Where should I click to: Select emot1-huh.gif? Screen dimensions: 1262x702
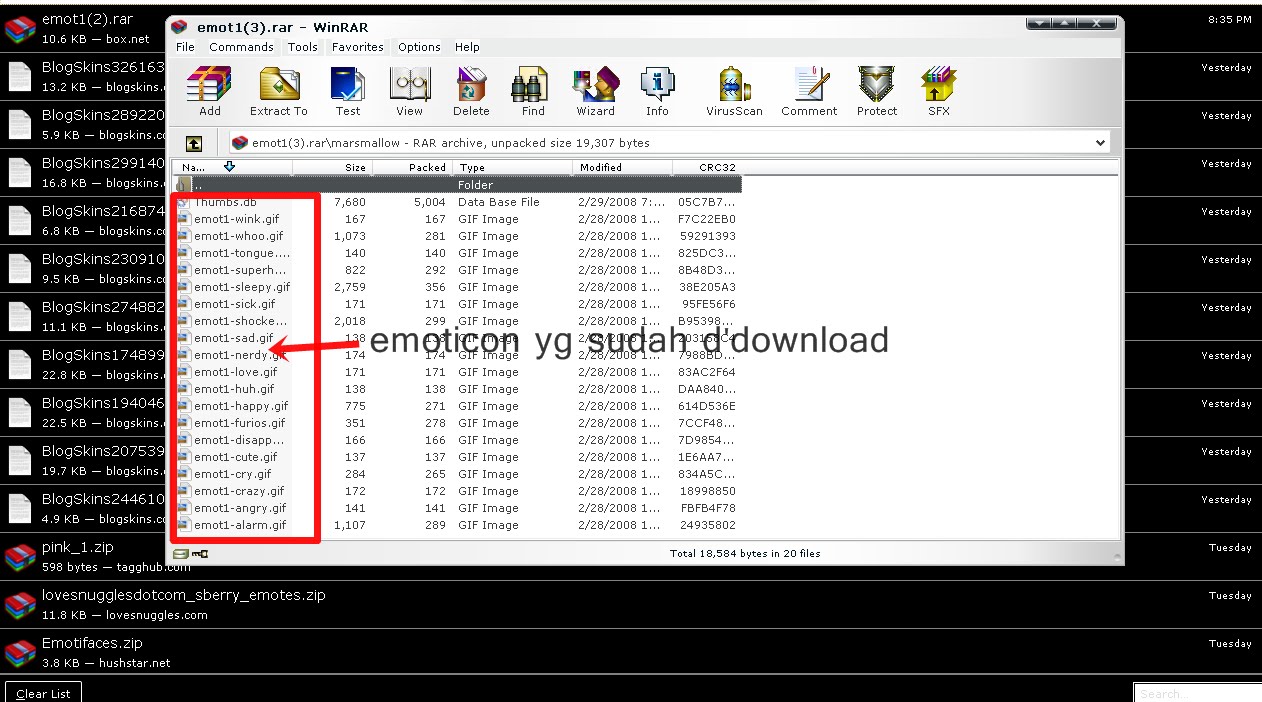point(234,389)
